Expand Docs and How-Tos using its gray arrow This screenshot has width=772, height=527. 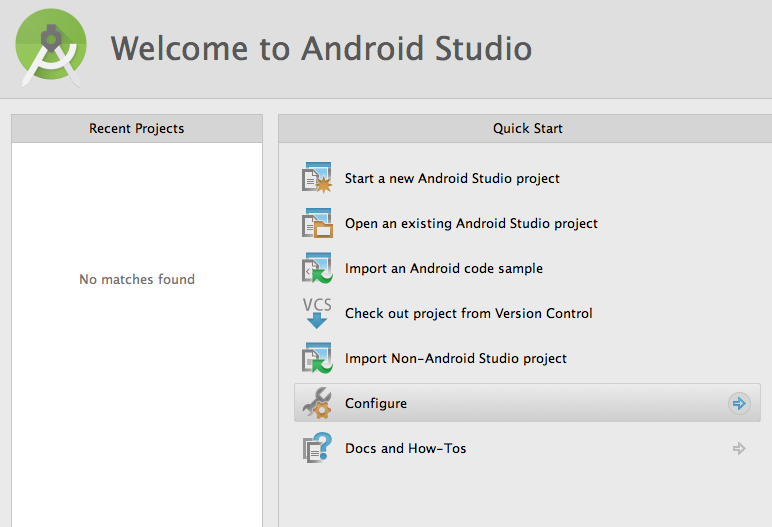coord(739,449)
